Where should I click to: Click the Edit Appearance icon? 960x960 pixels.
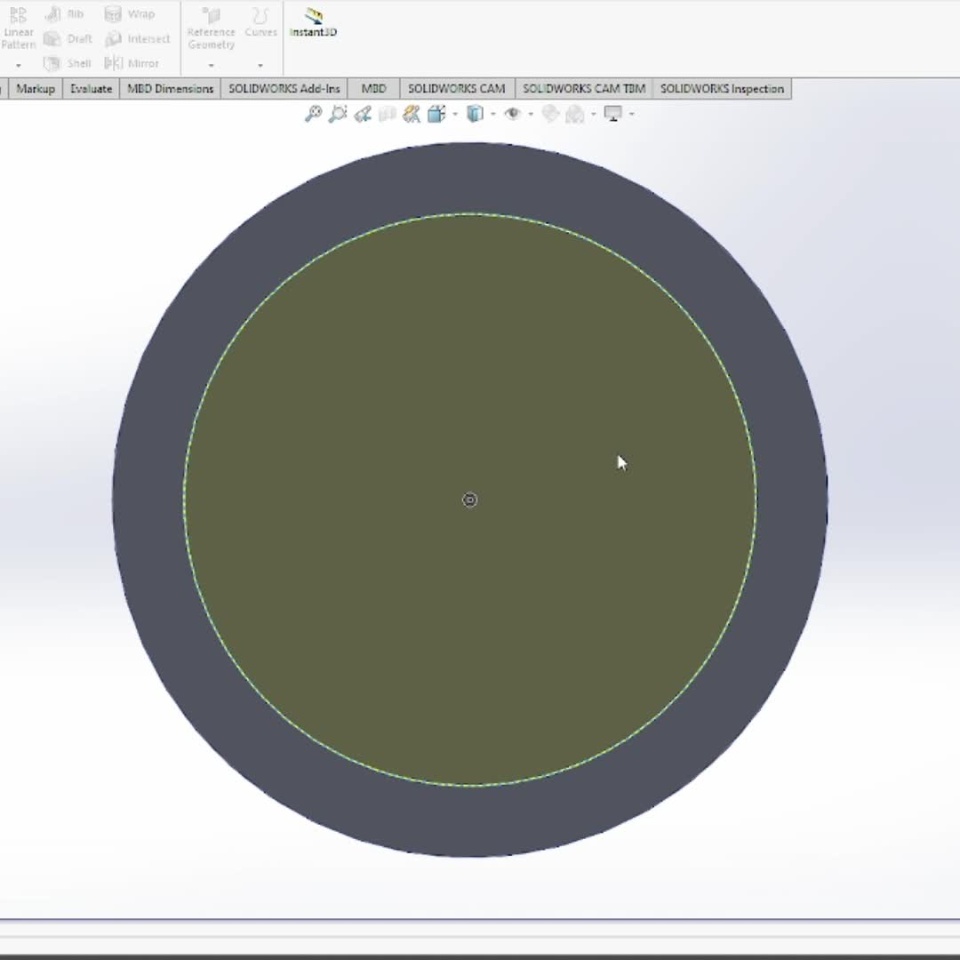point(550,114)
